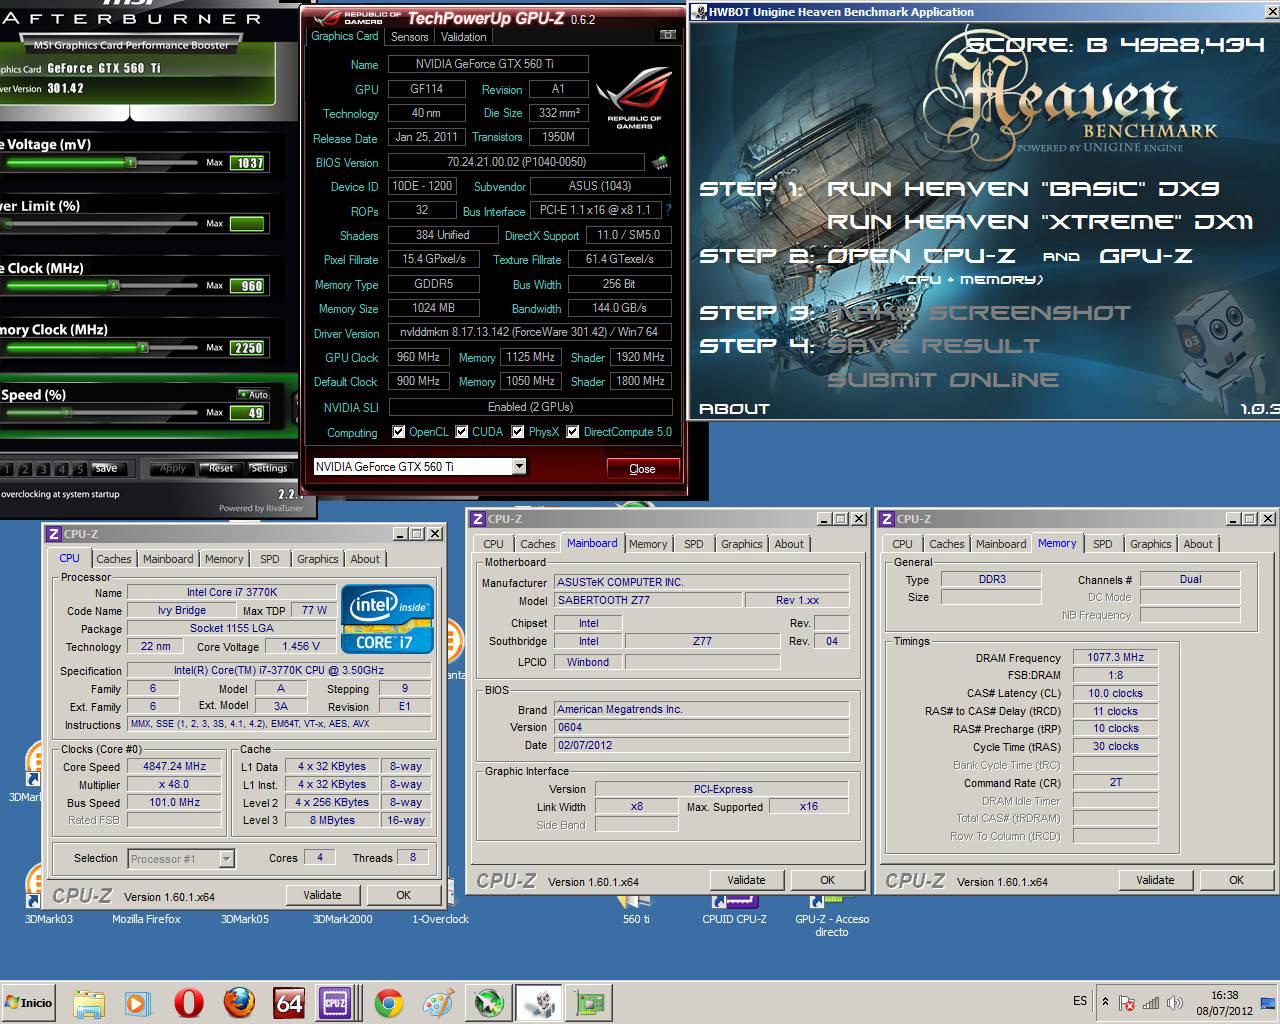Image resolution: width=1280 pixels, height=1024 pixels.
Task: Click the BIOS save chip icon in GPU-Z
Action: (659, 162)
